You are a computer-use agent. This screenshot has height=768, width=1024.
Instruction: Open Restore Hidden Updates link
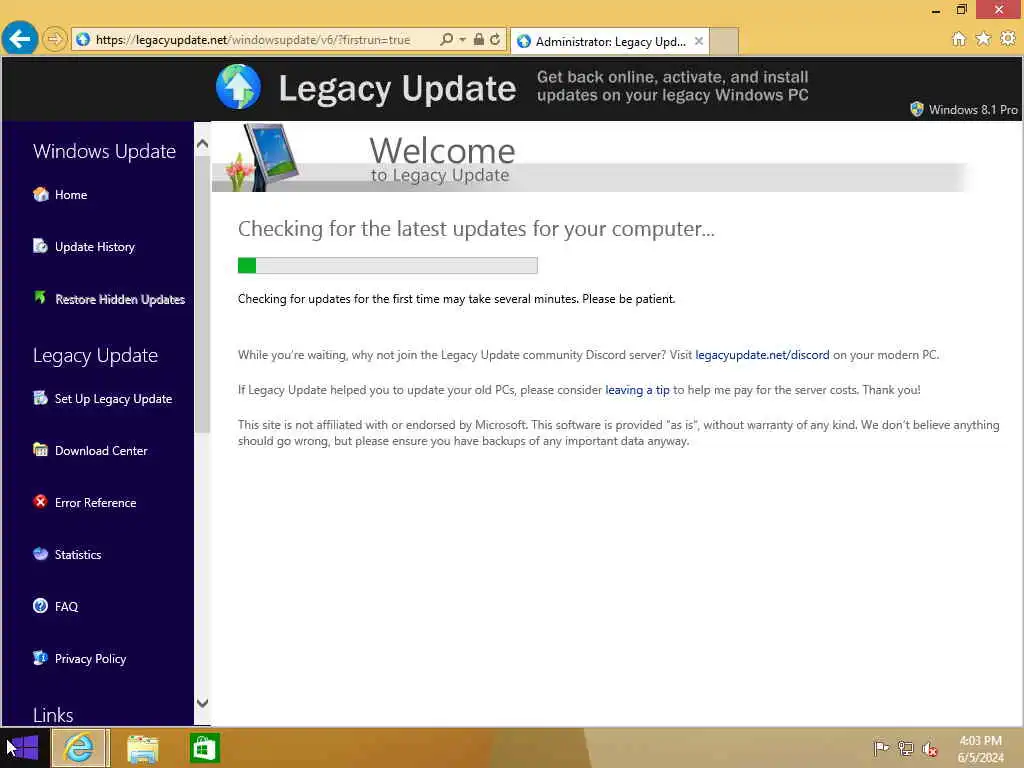pyautogui.click(x=120, y=299)
